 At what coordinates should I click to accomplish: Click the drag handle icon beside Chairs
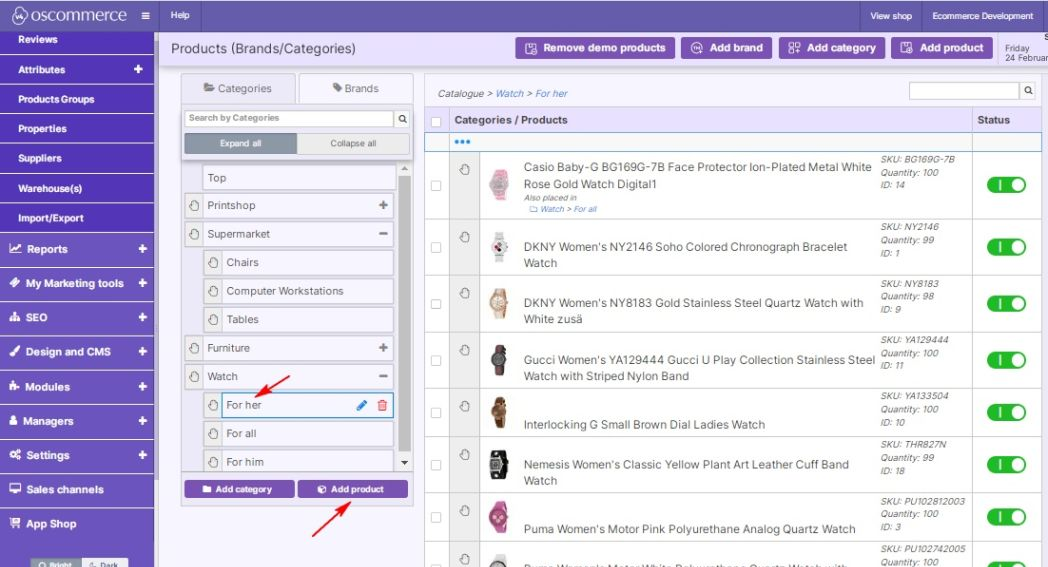click(x=213, y=263)
